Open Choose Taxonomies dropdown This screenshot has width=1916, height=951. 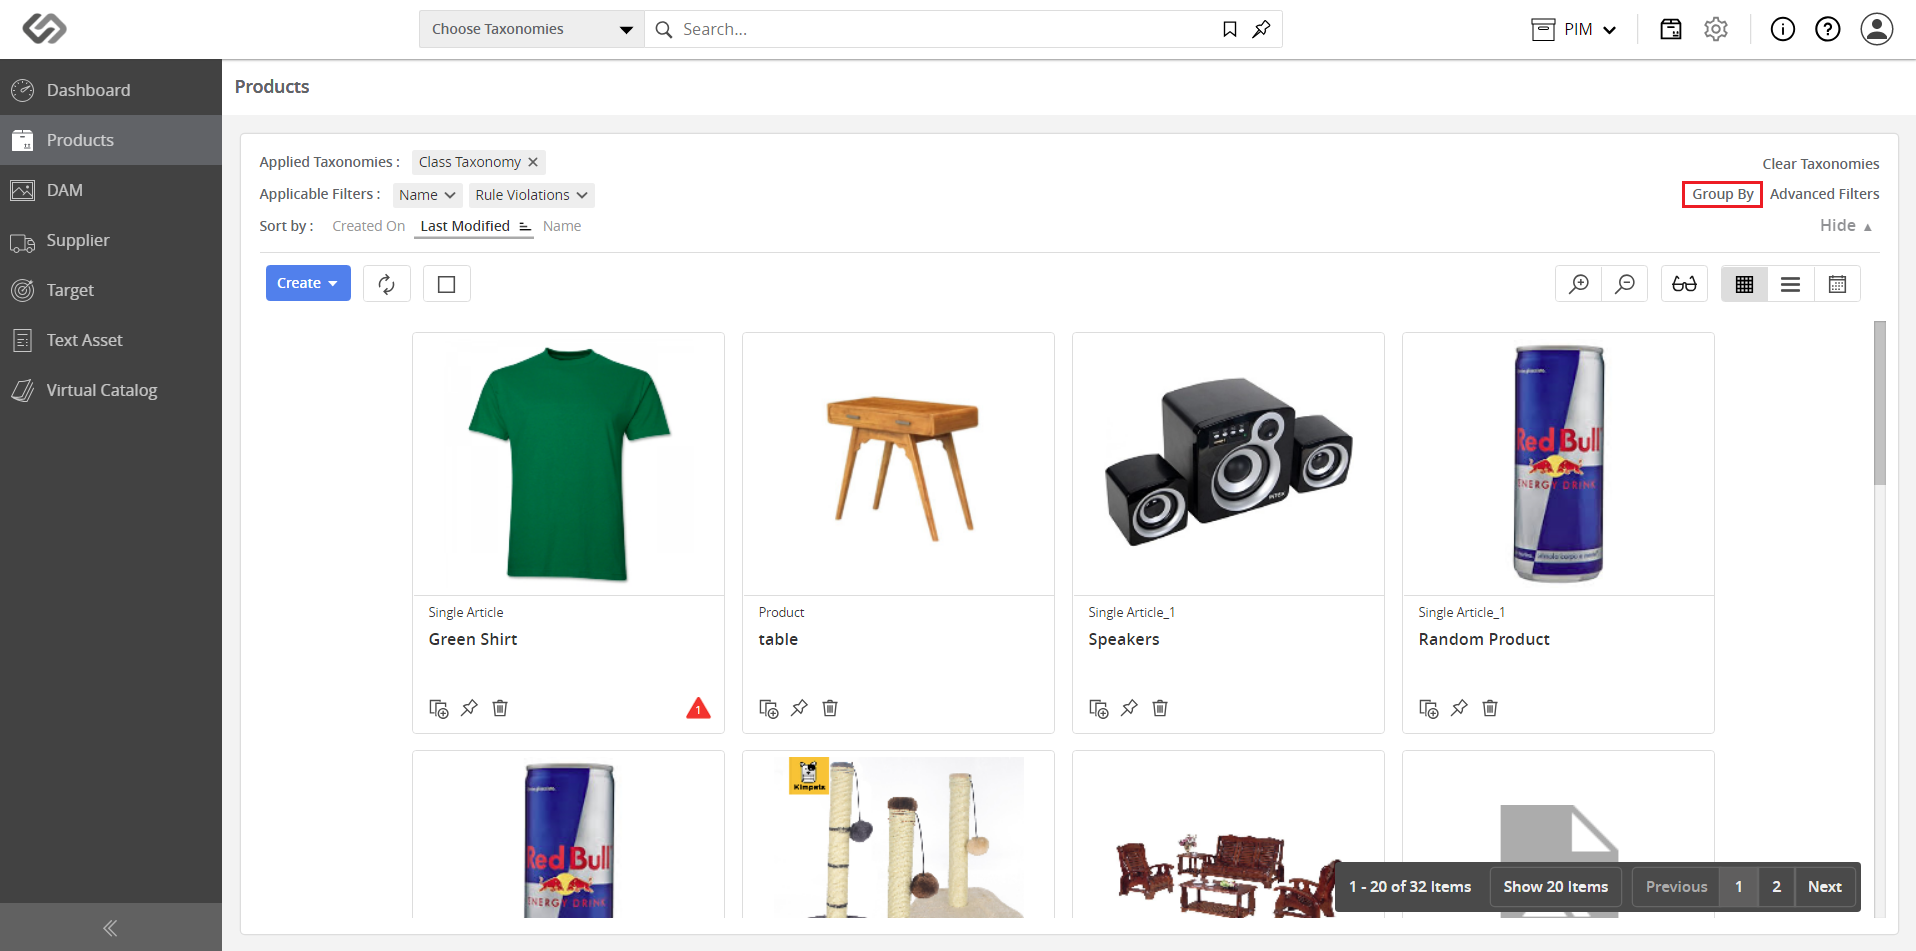click(x=532, y=29)
